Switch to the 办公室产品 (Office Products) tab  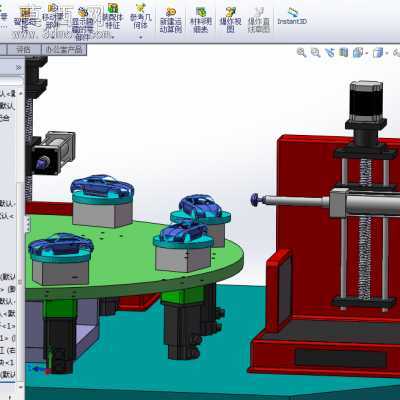[64, 50]
